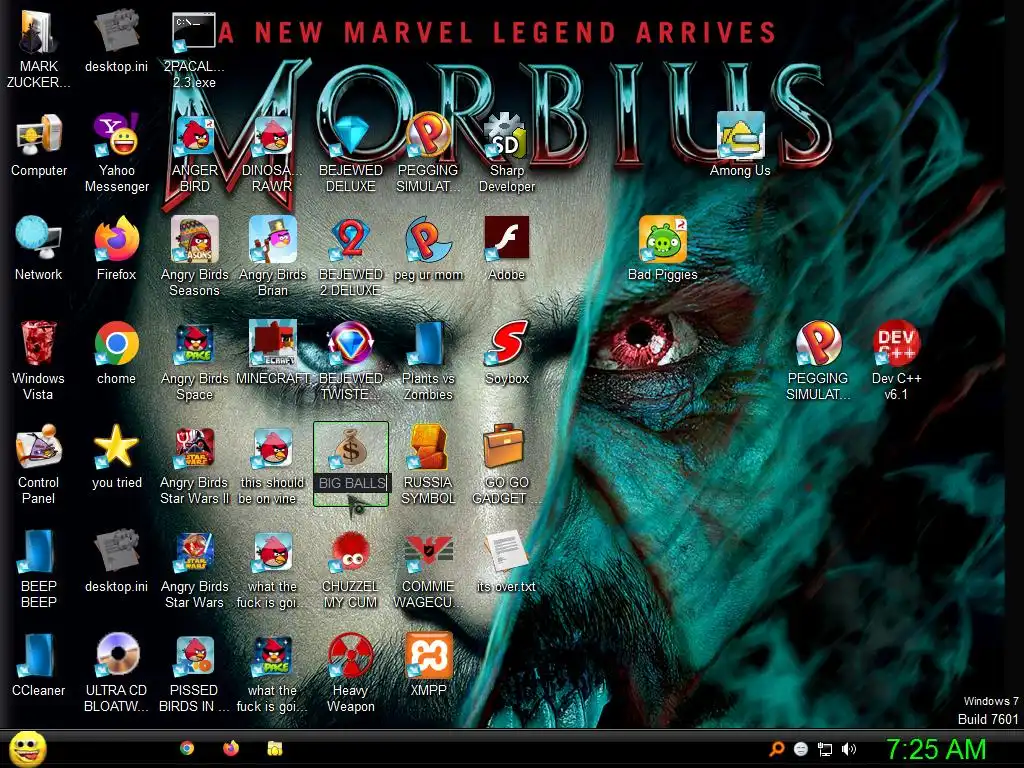
Task: Open the Network desktop icon
Action: (39, 238)
